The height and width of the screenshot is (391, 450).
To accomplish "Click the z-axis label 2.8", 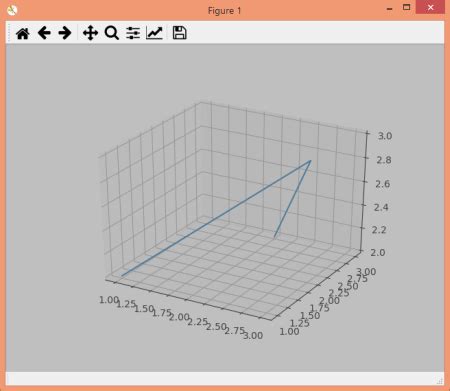I will 384,160.
